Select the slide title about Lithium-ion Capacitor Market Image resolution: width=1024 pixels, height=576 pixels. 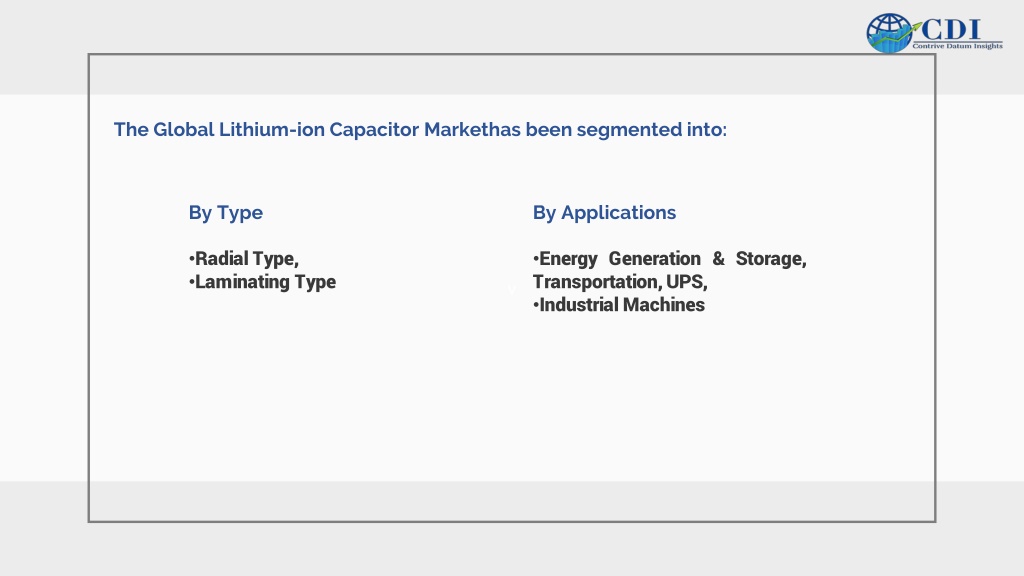coord(420,129)
